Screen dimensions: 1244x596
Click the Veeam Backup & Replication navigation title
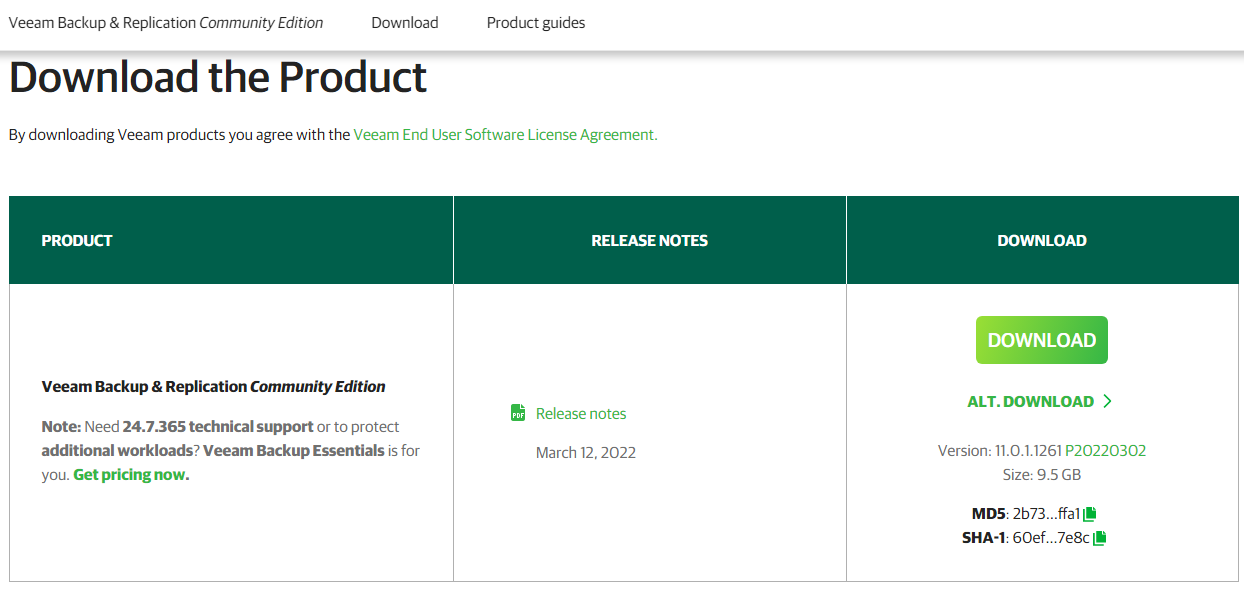coord(166,22)
